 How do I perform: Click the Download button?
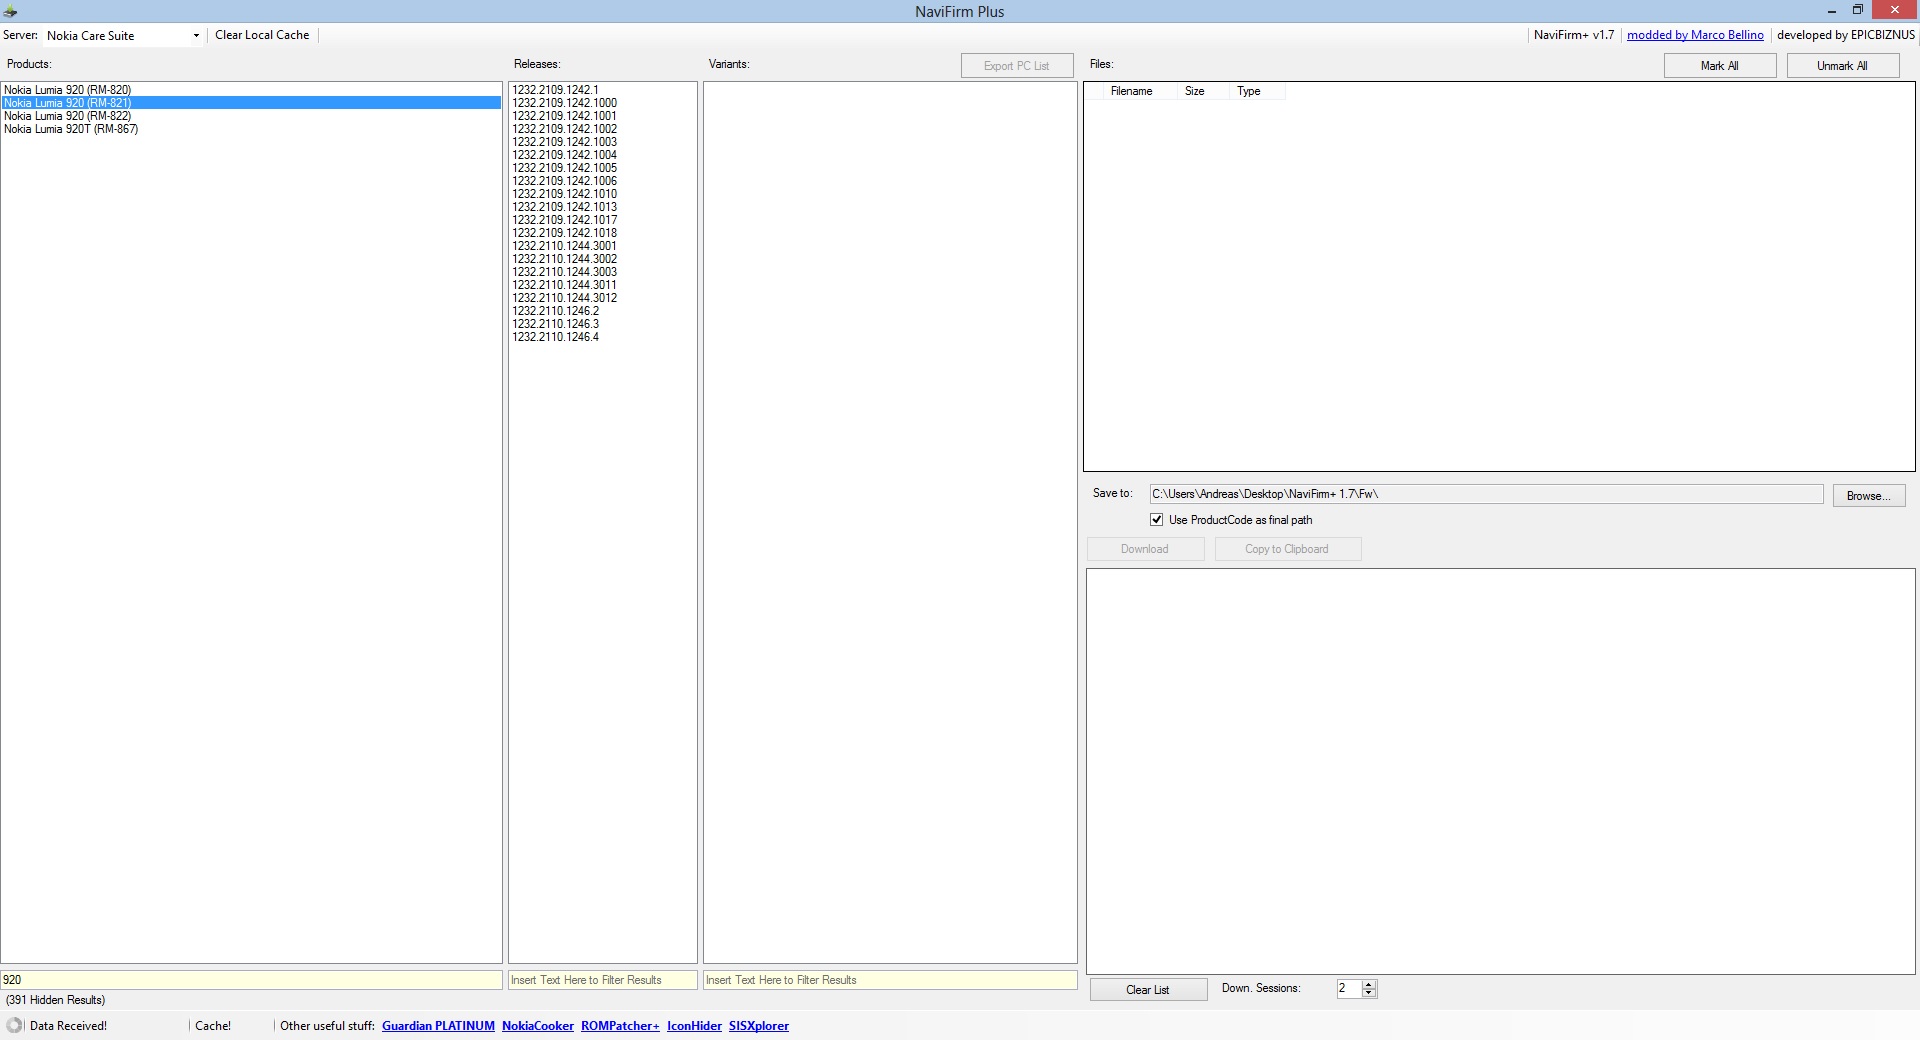pos(1145,549)
